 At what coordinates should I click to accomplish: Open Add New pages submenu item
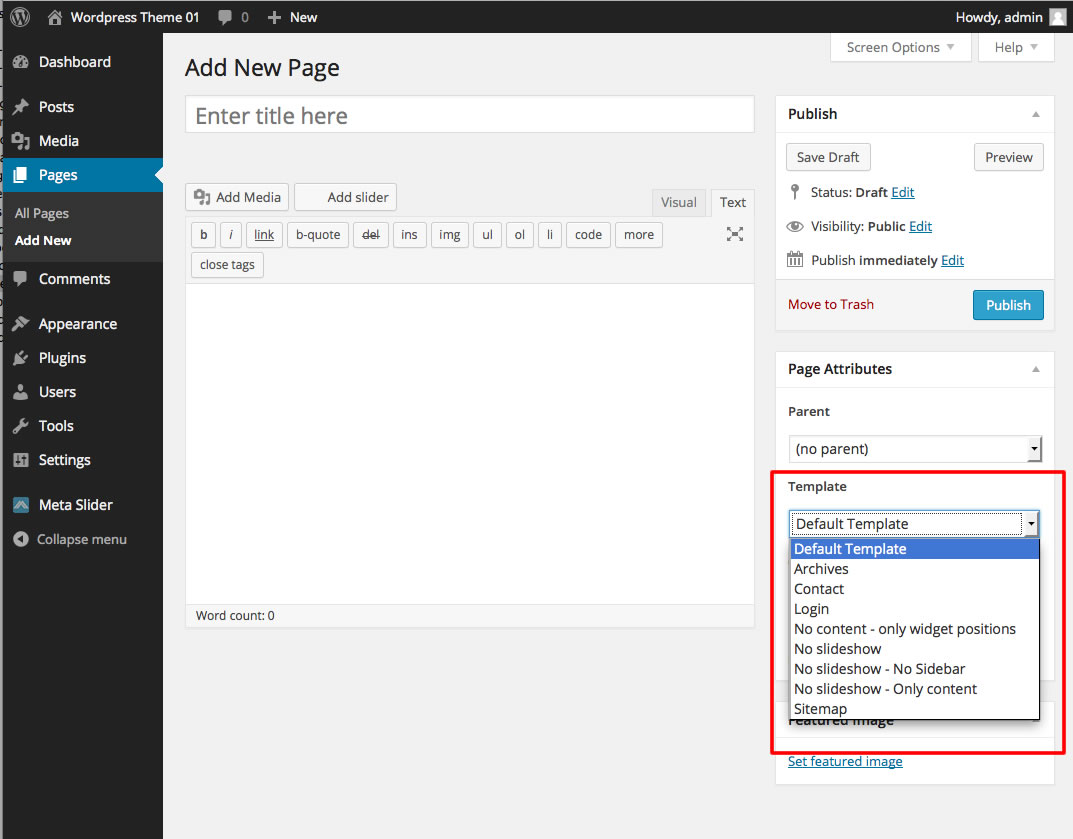coord(43,240)
